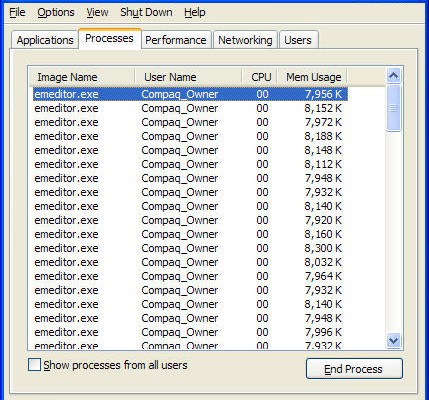Select the process using 7,964 K
Image resolution: width=429 pixels, height=400 pixels.
tap(190, 276)
